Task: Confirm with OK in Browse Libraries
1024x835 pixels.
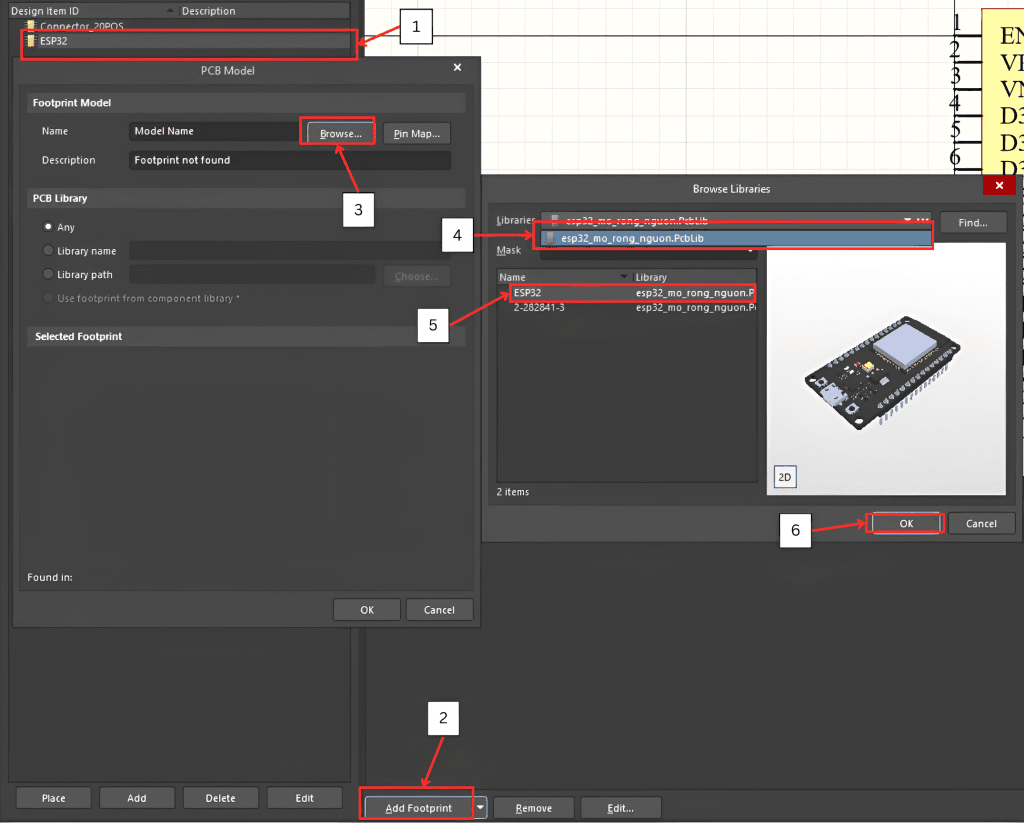Action: point(905,523)
